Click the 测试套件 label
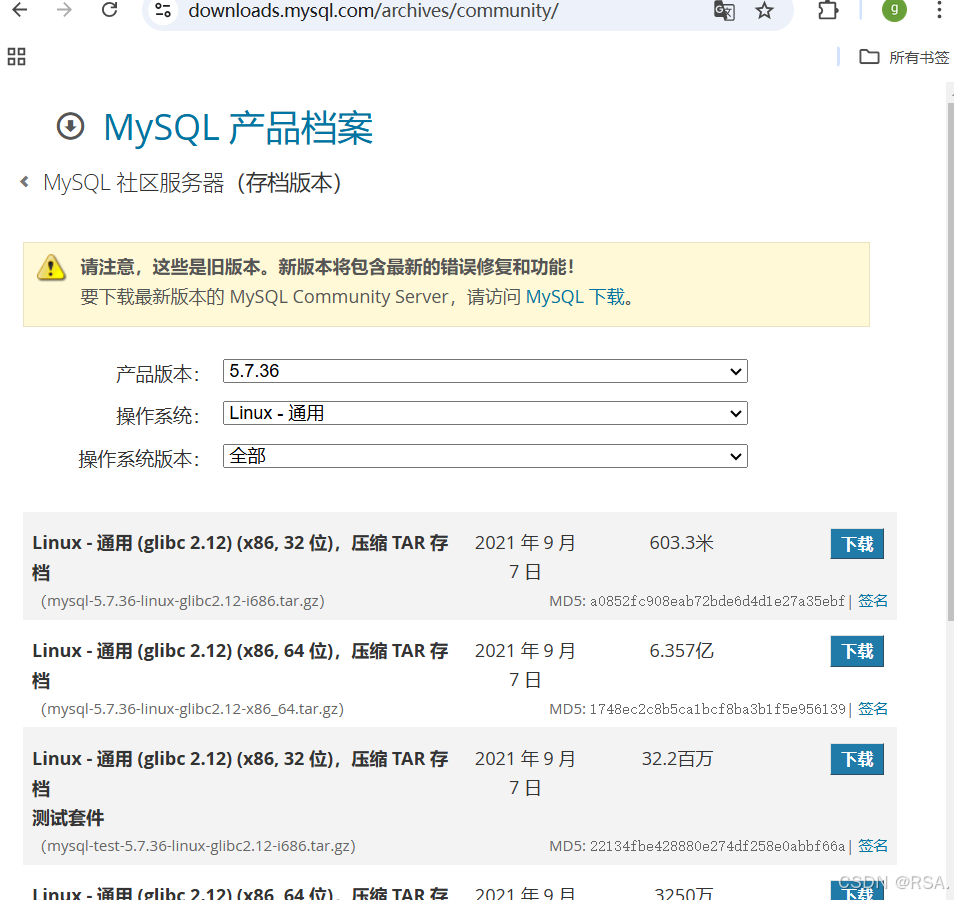 pos(68,818)
